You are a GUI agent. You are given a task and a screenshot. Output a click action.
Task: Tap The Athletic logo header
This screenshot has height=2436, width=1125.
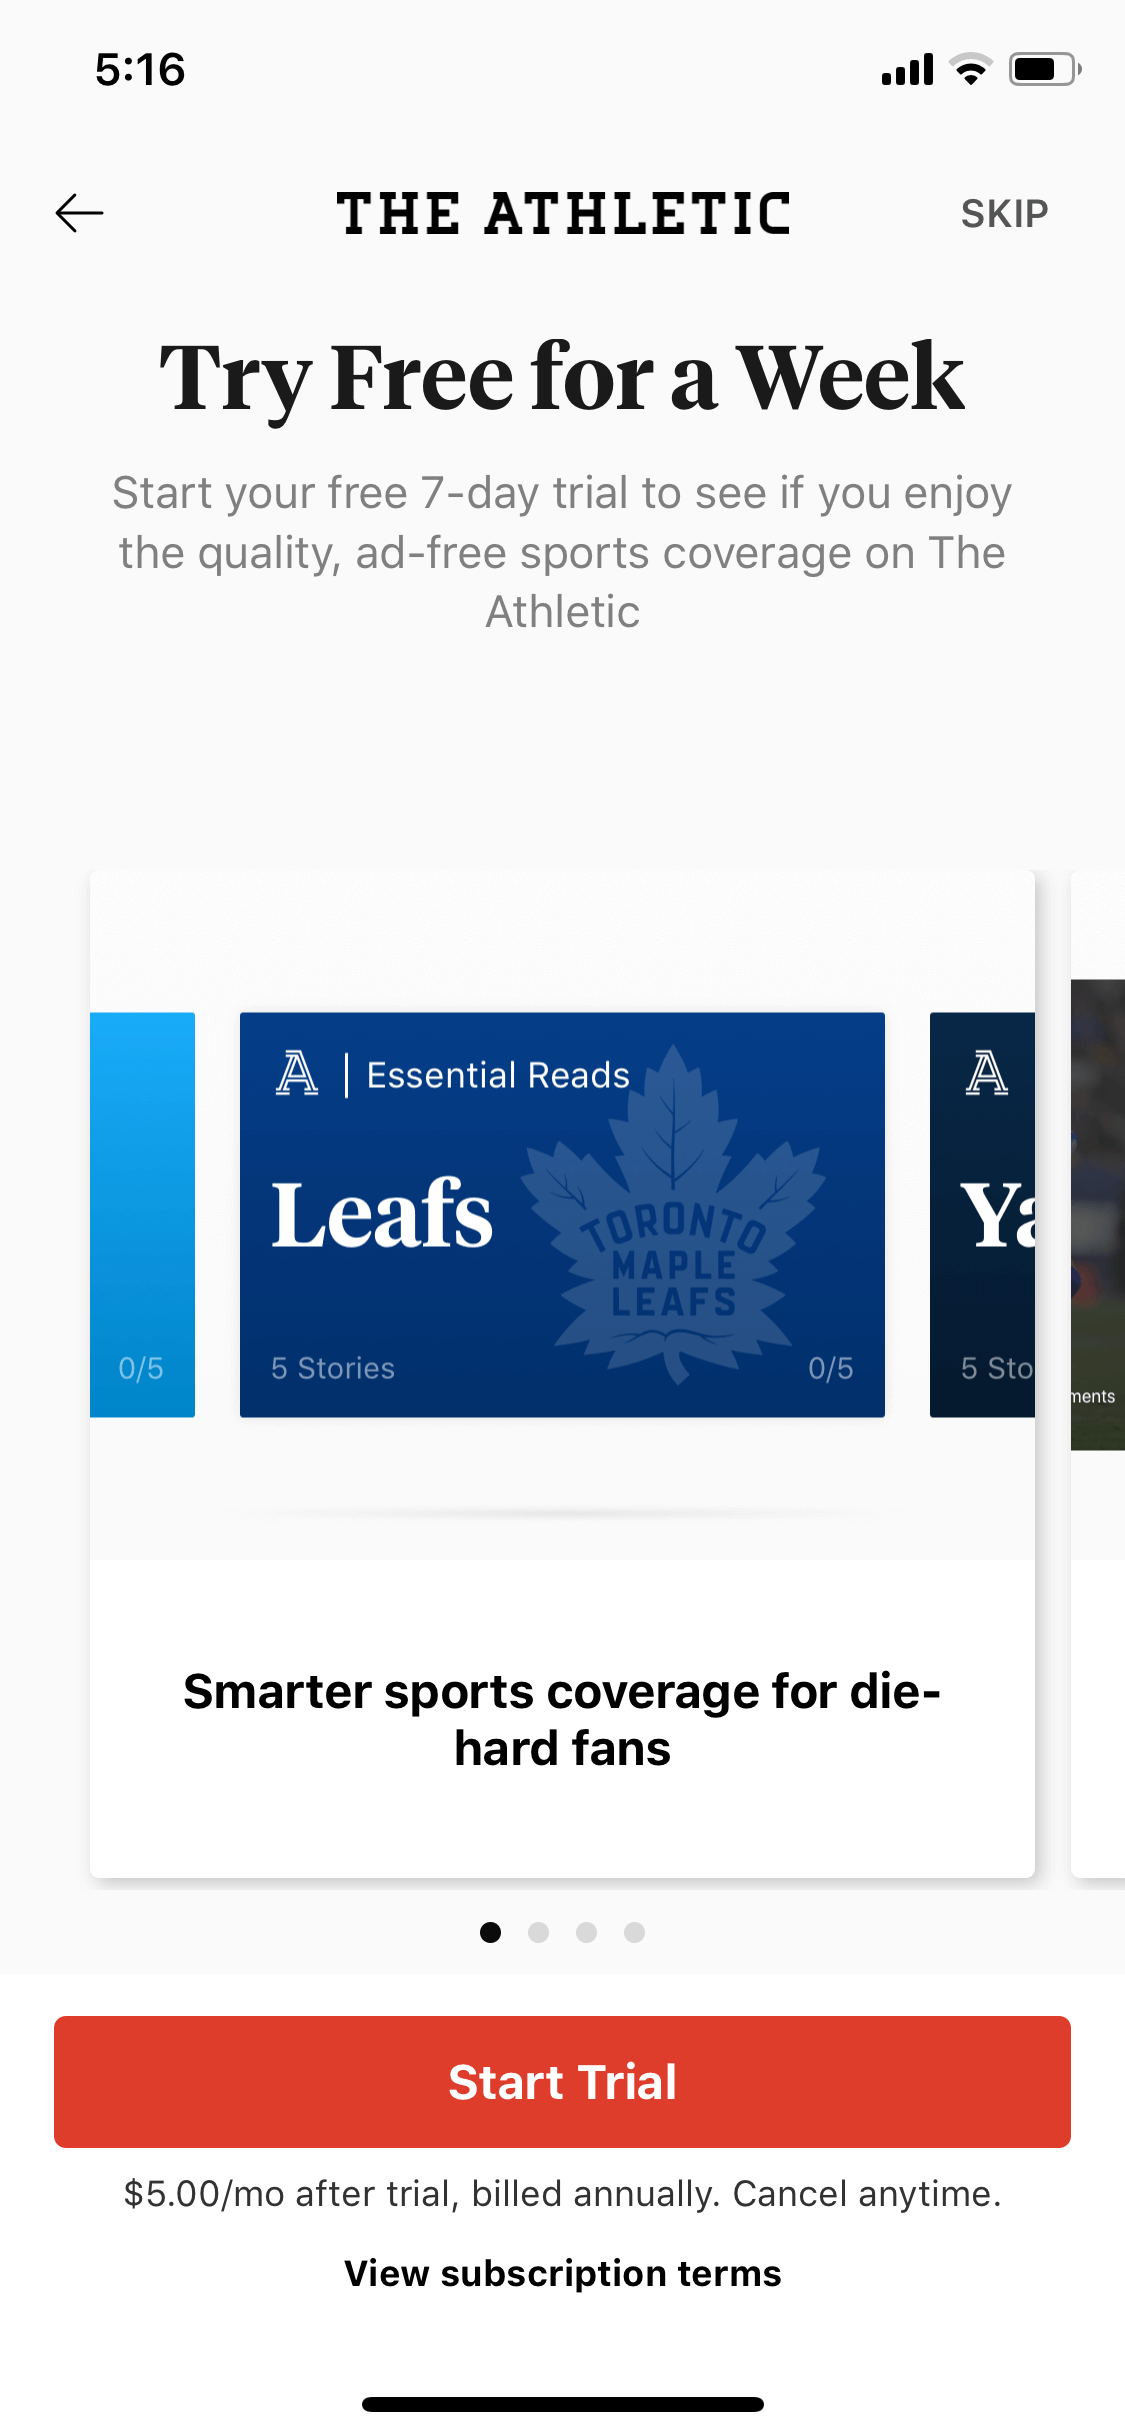pos(563,214)
